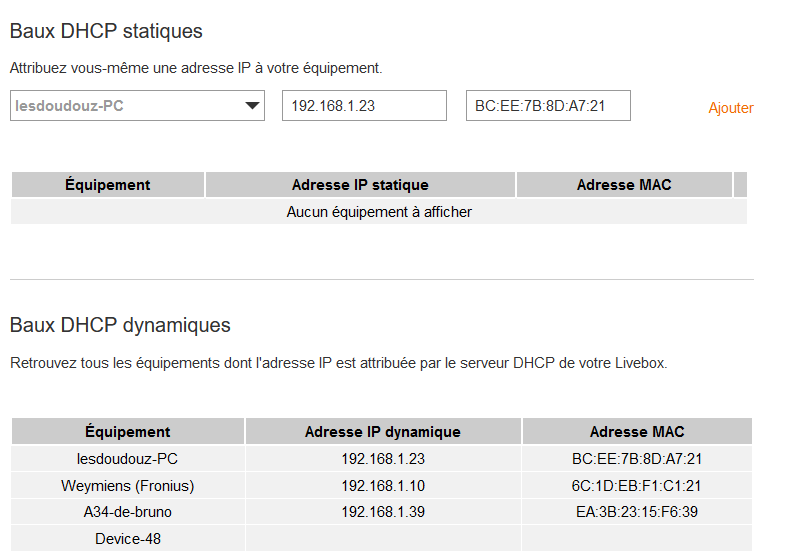Click the static IP address input field
The width and height of the screenshot is (791, 558).
[364, 106]
